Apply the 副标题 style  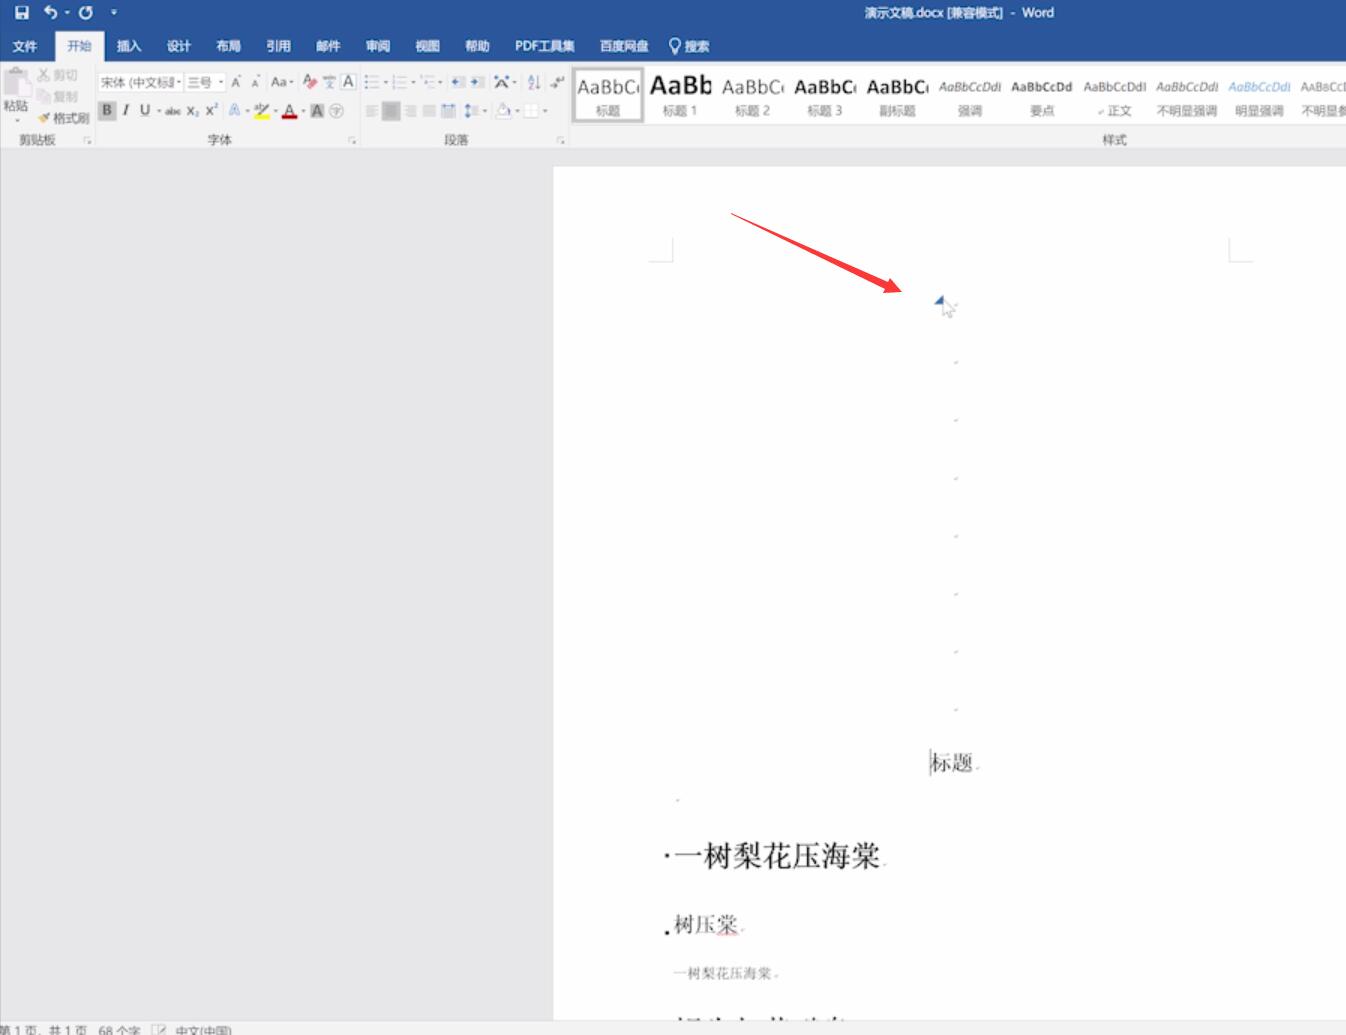coord(897,96)
